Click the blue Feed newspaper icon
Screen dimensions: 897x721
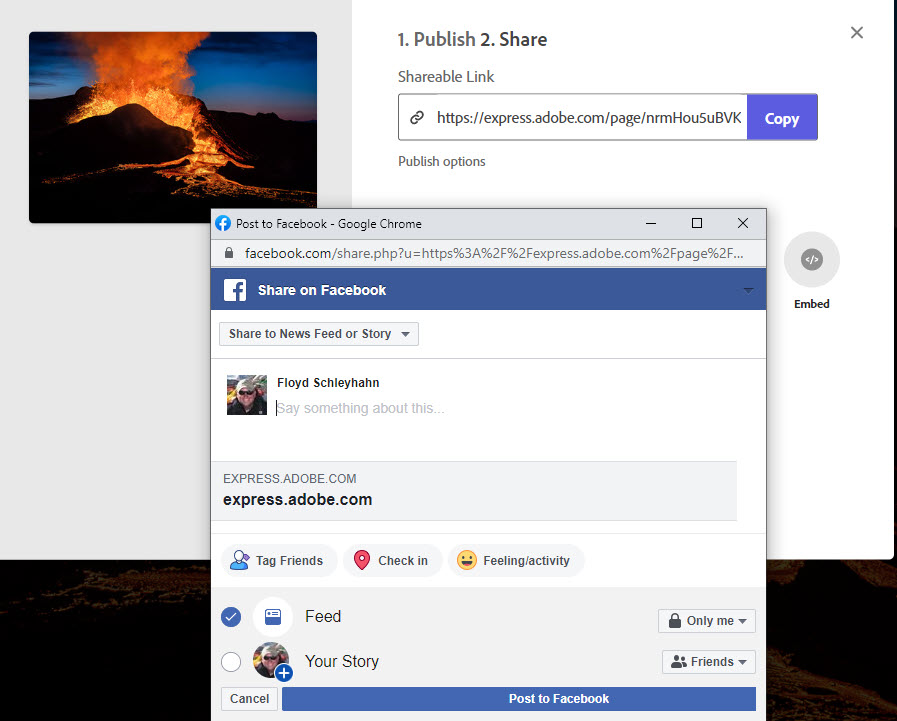click(x=272, y=616)
